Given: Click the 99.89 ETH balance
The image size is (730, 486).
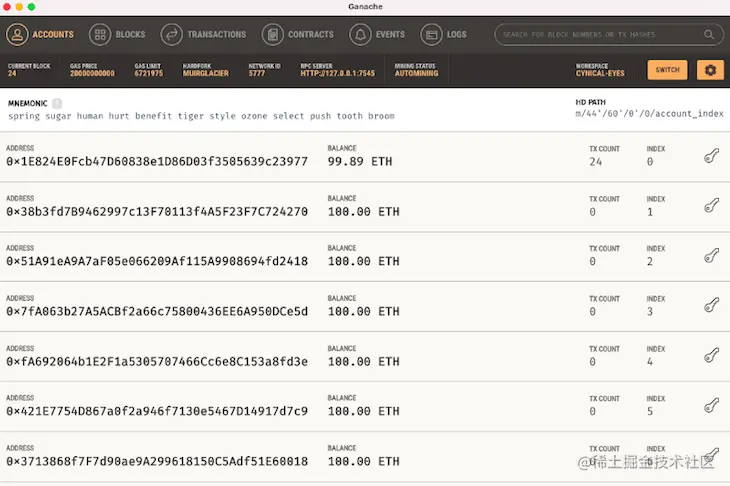Looking at the screenshot, I should click(360, 162).
